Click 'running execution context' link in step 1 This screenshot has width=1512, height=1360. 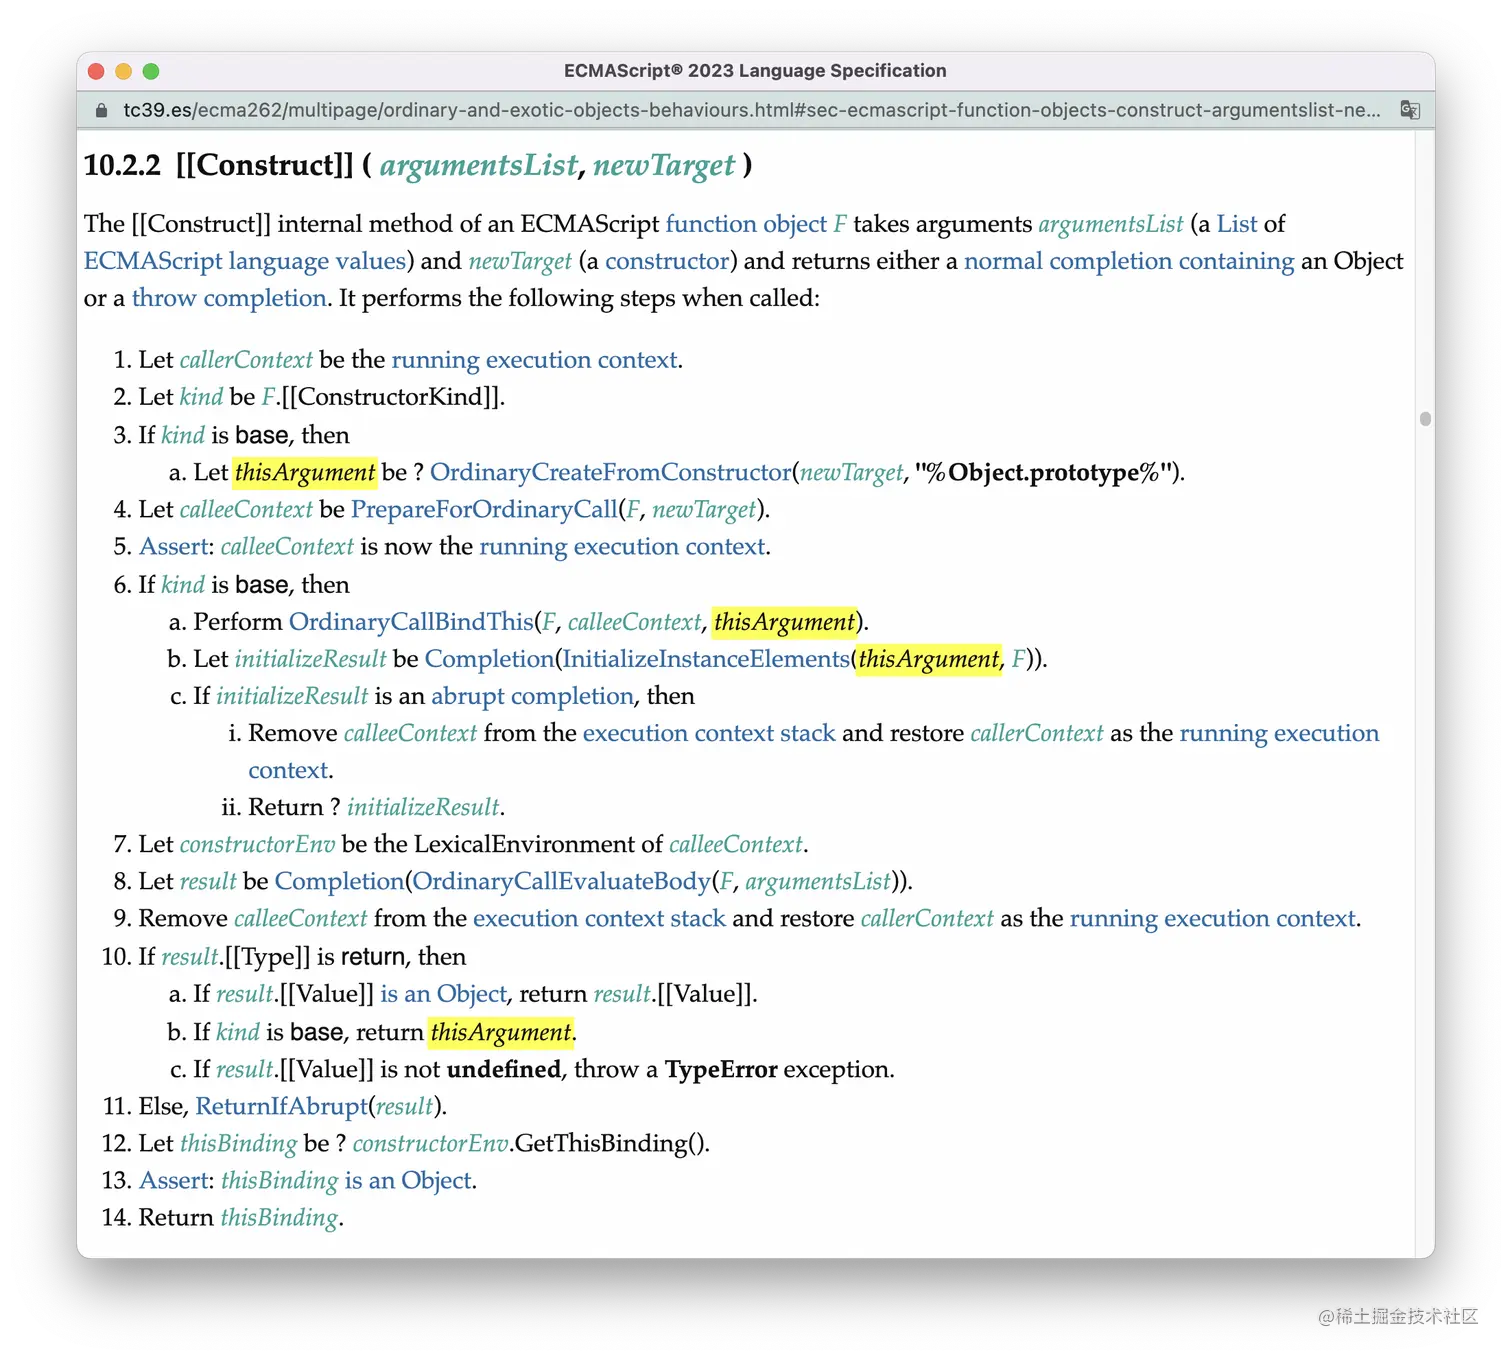534,360
